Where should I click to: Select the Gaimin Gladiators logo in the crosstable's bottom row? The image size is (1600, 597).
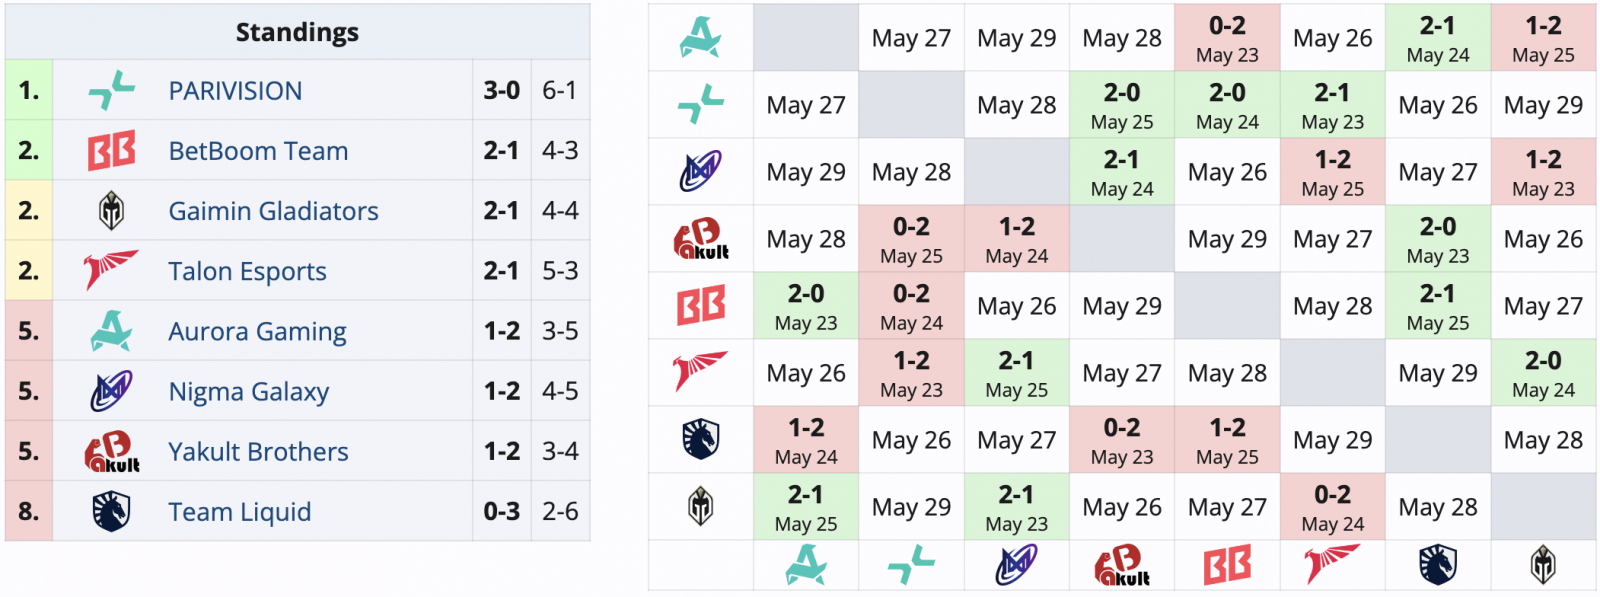coord(1543,566)
